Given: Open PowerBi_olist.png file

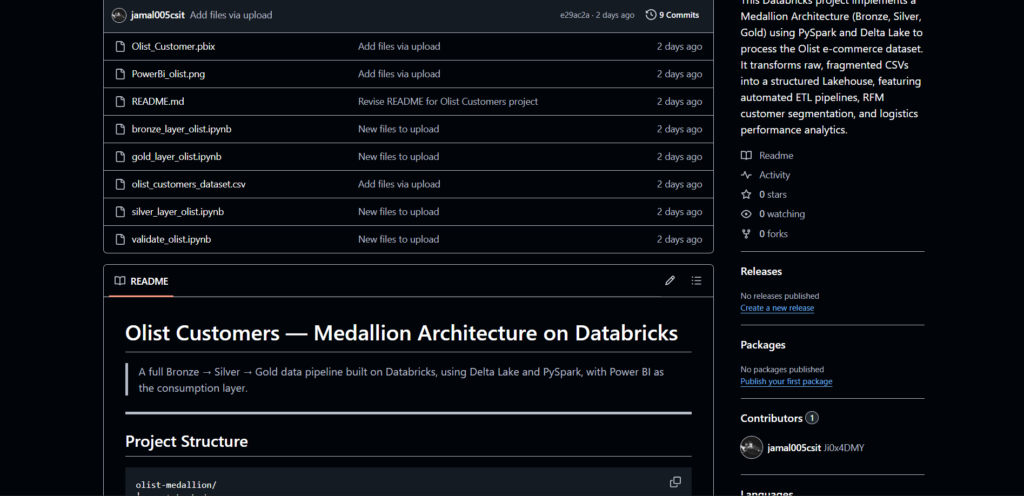Looking at the screenshot, I should click(x=168, y=74).
